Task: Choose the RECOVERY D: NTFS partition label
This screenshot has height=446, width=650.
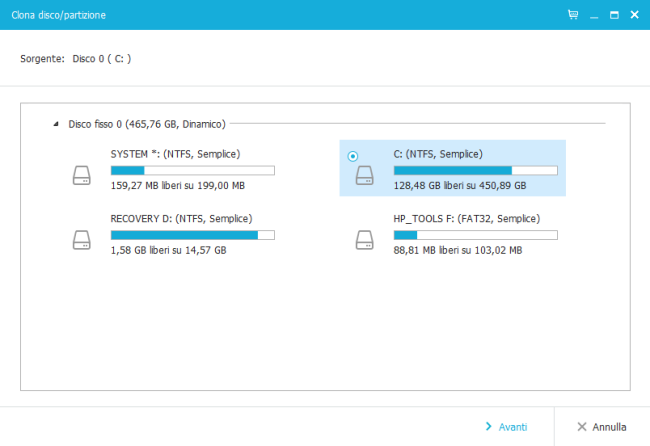Action: pyautogui.click(x=180, y=218)
